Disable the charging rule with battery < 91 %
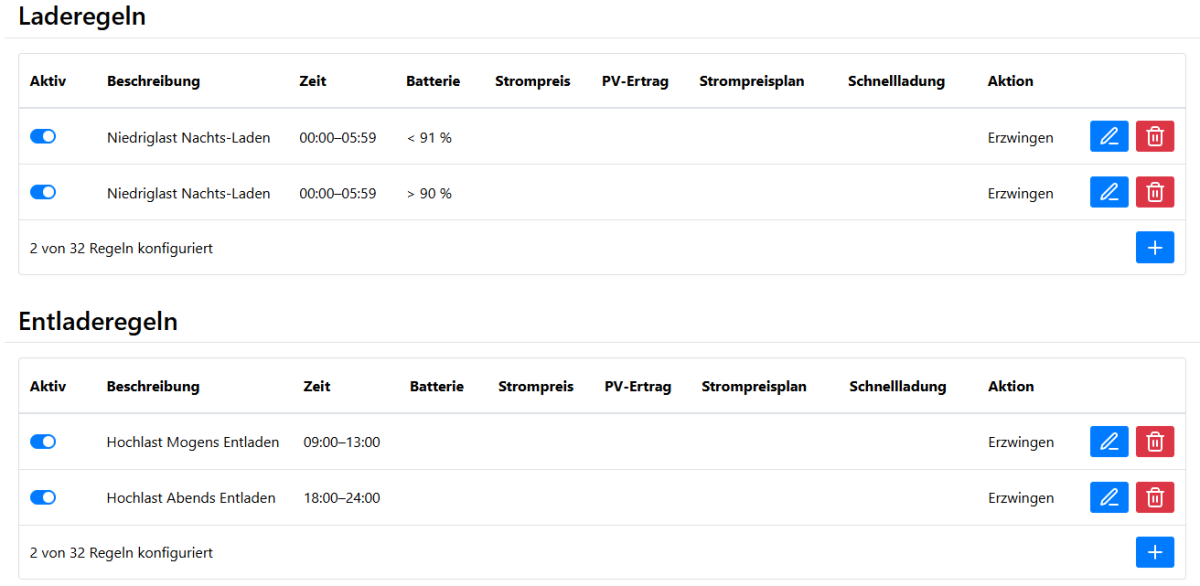The width and height of the screenshot is (1200, 586). [x=43, y=137]
